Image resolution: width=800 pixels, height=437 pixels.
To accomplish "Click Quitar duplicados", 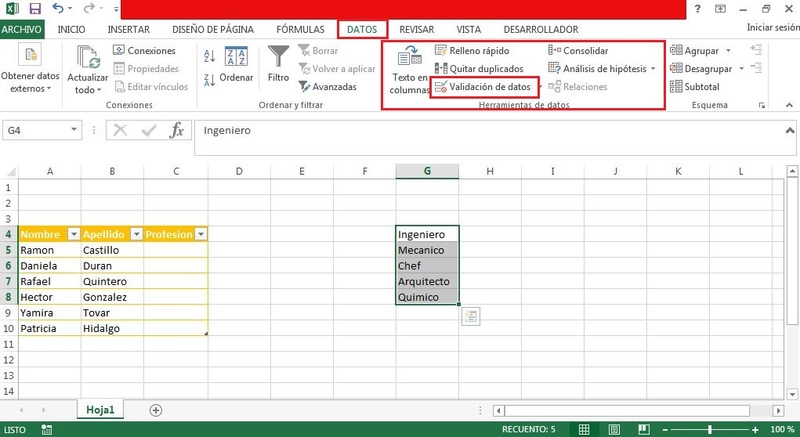I will click(x=479, y=68).
